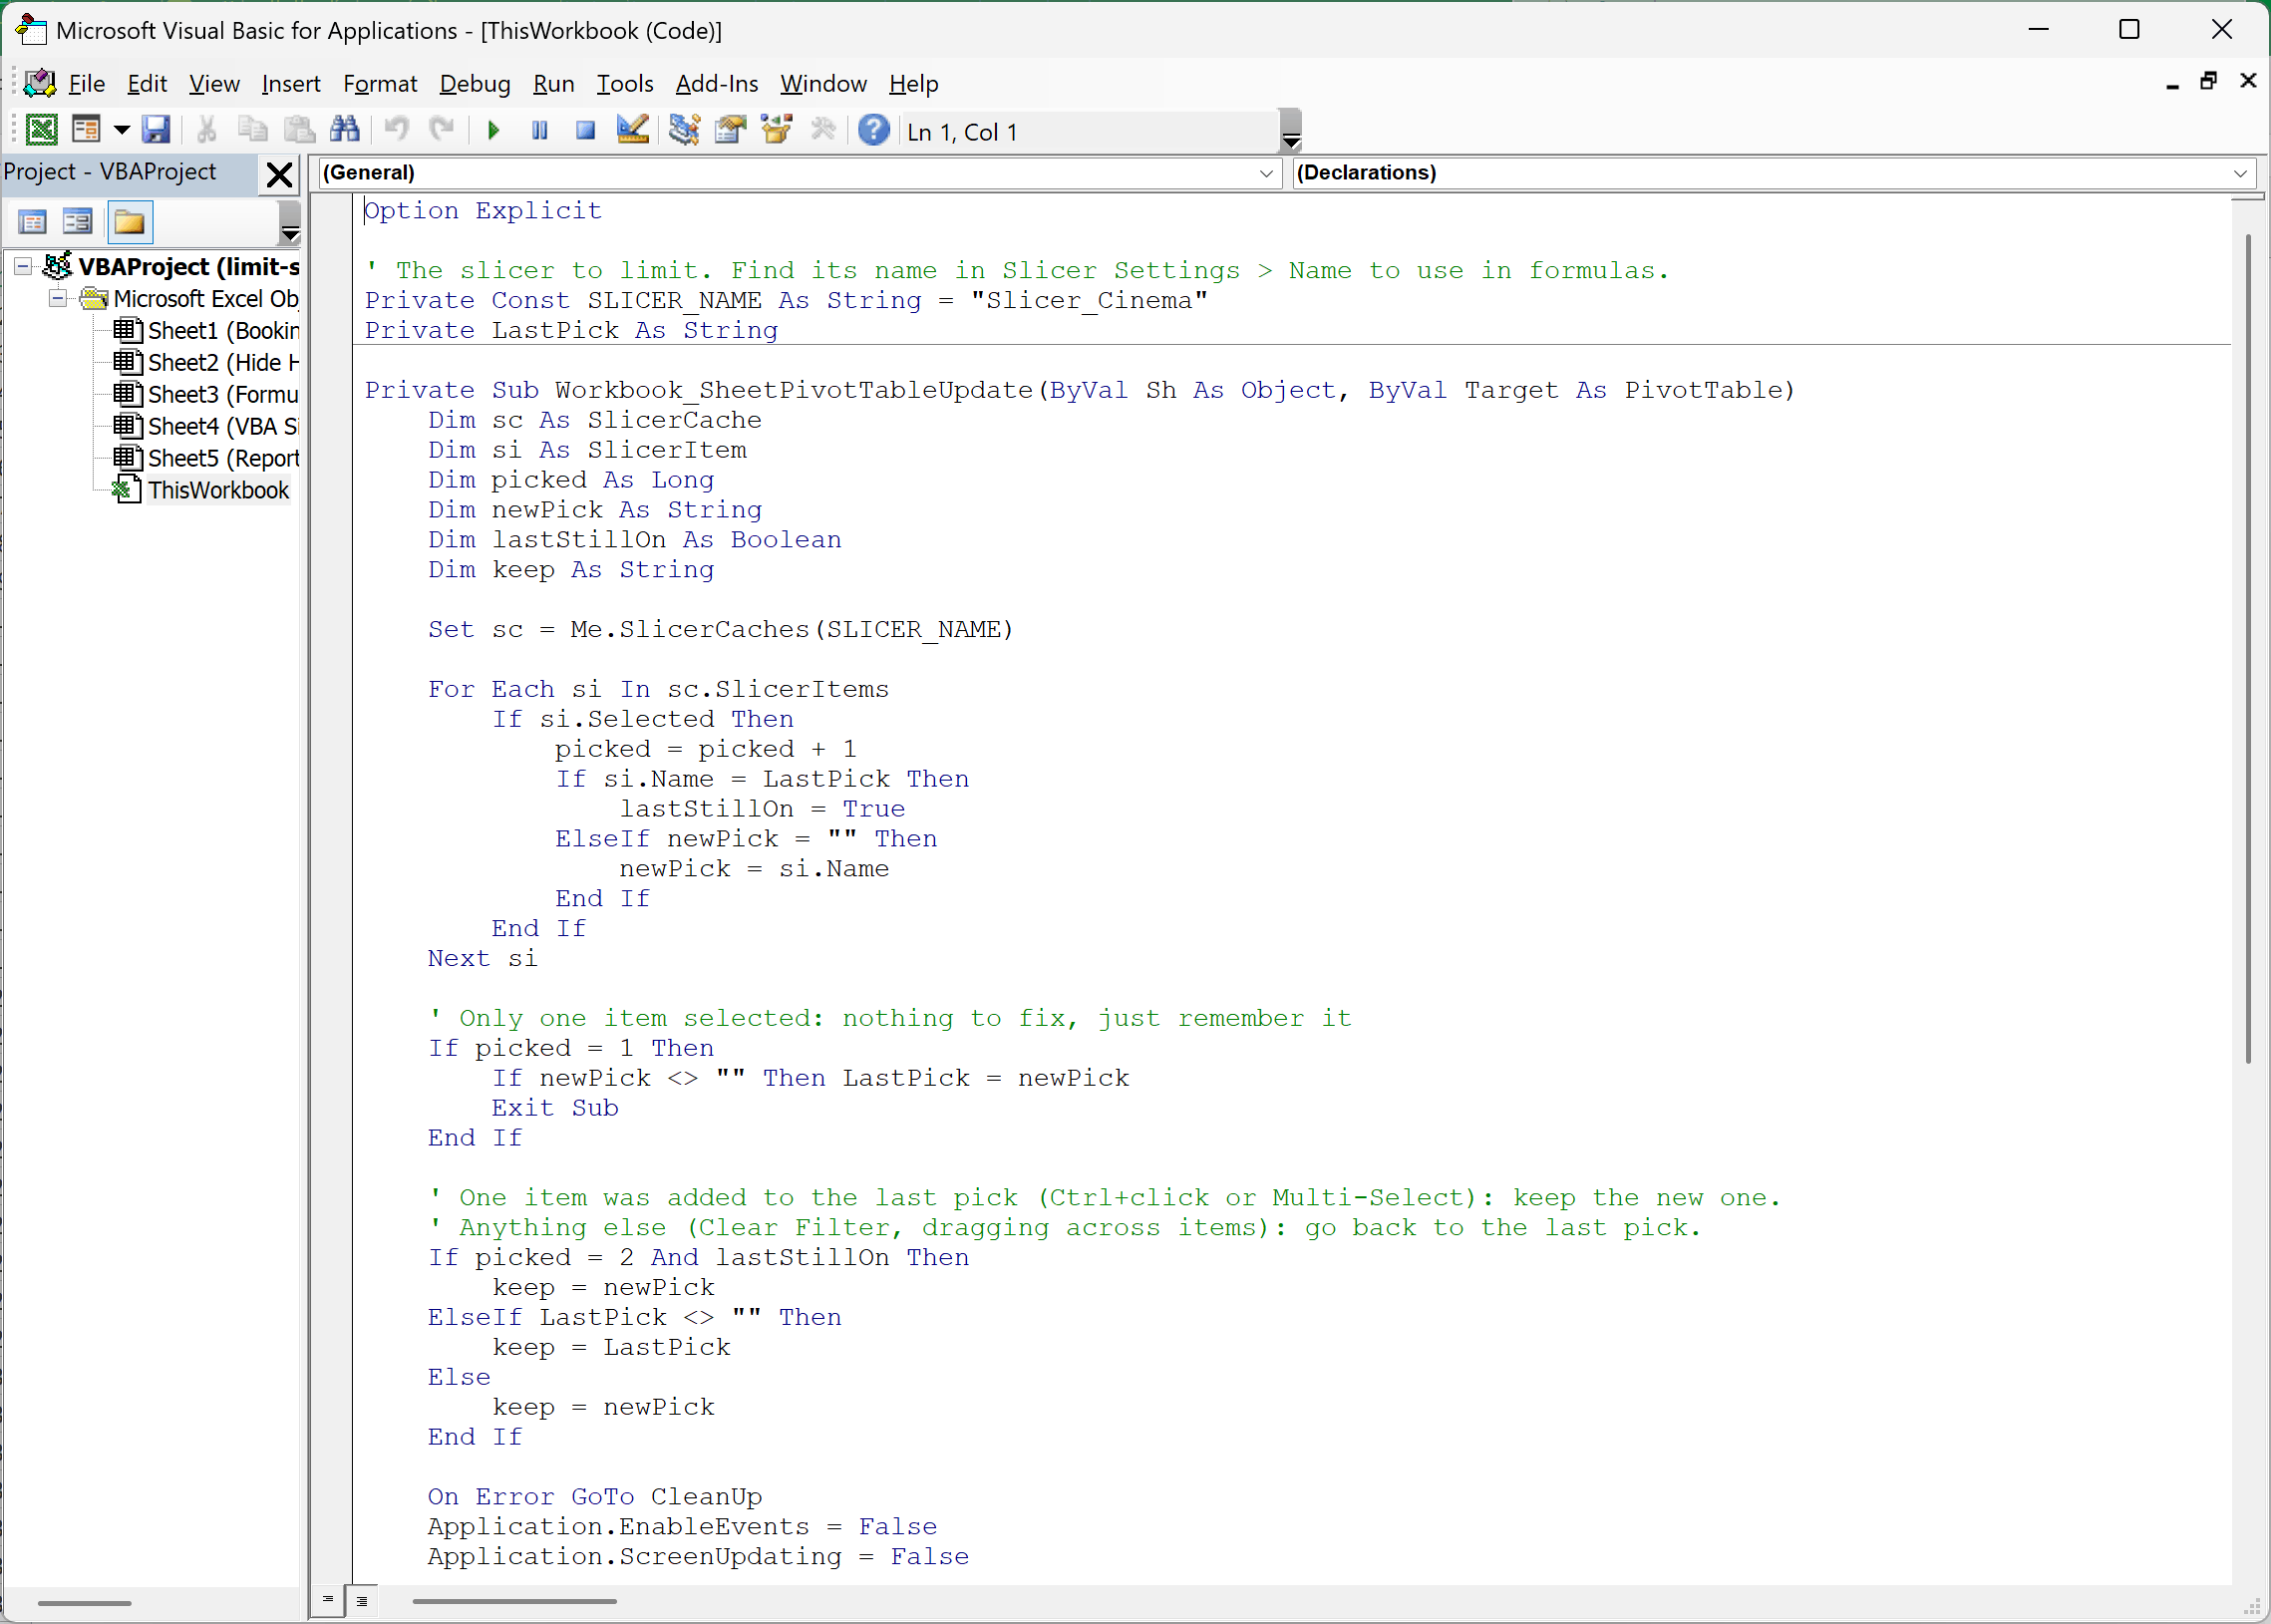
Task: Open the Tools menu
Action: click(625, 84)
